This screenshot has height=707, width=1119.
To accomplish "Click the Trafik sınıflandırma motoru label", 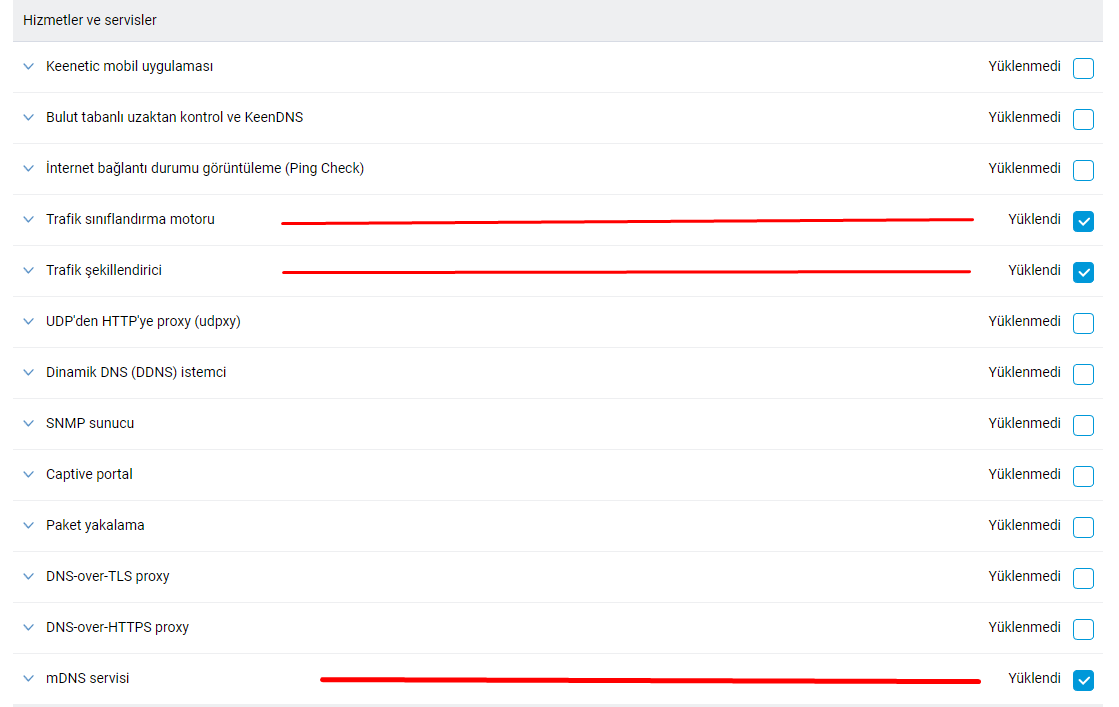I will (130, 219).
